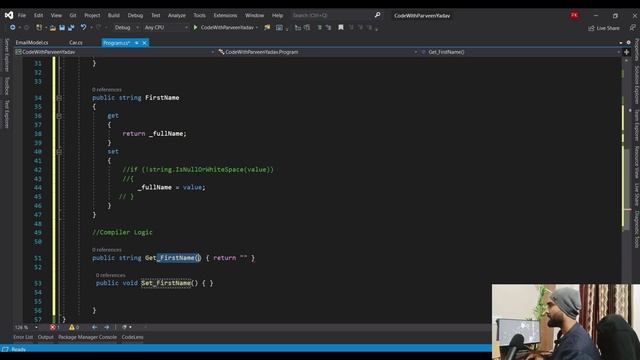The width and height of the screenshot is (640, 360).
Task: Open the startup project dropdown arrow
Action: pos(257,27)
